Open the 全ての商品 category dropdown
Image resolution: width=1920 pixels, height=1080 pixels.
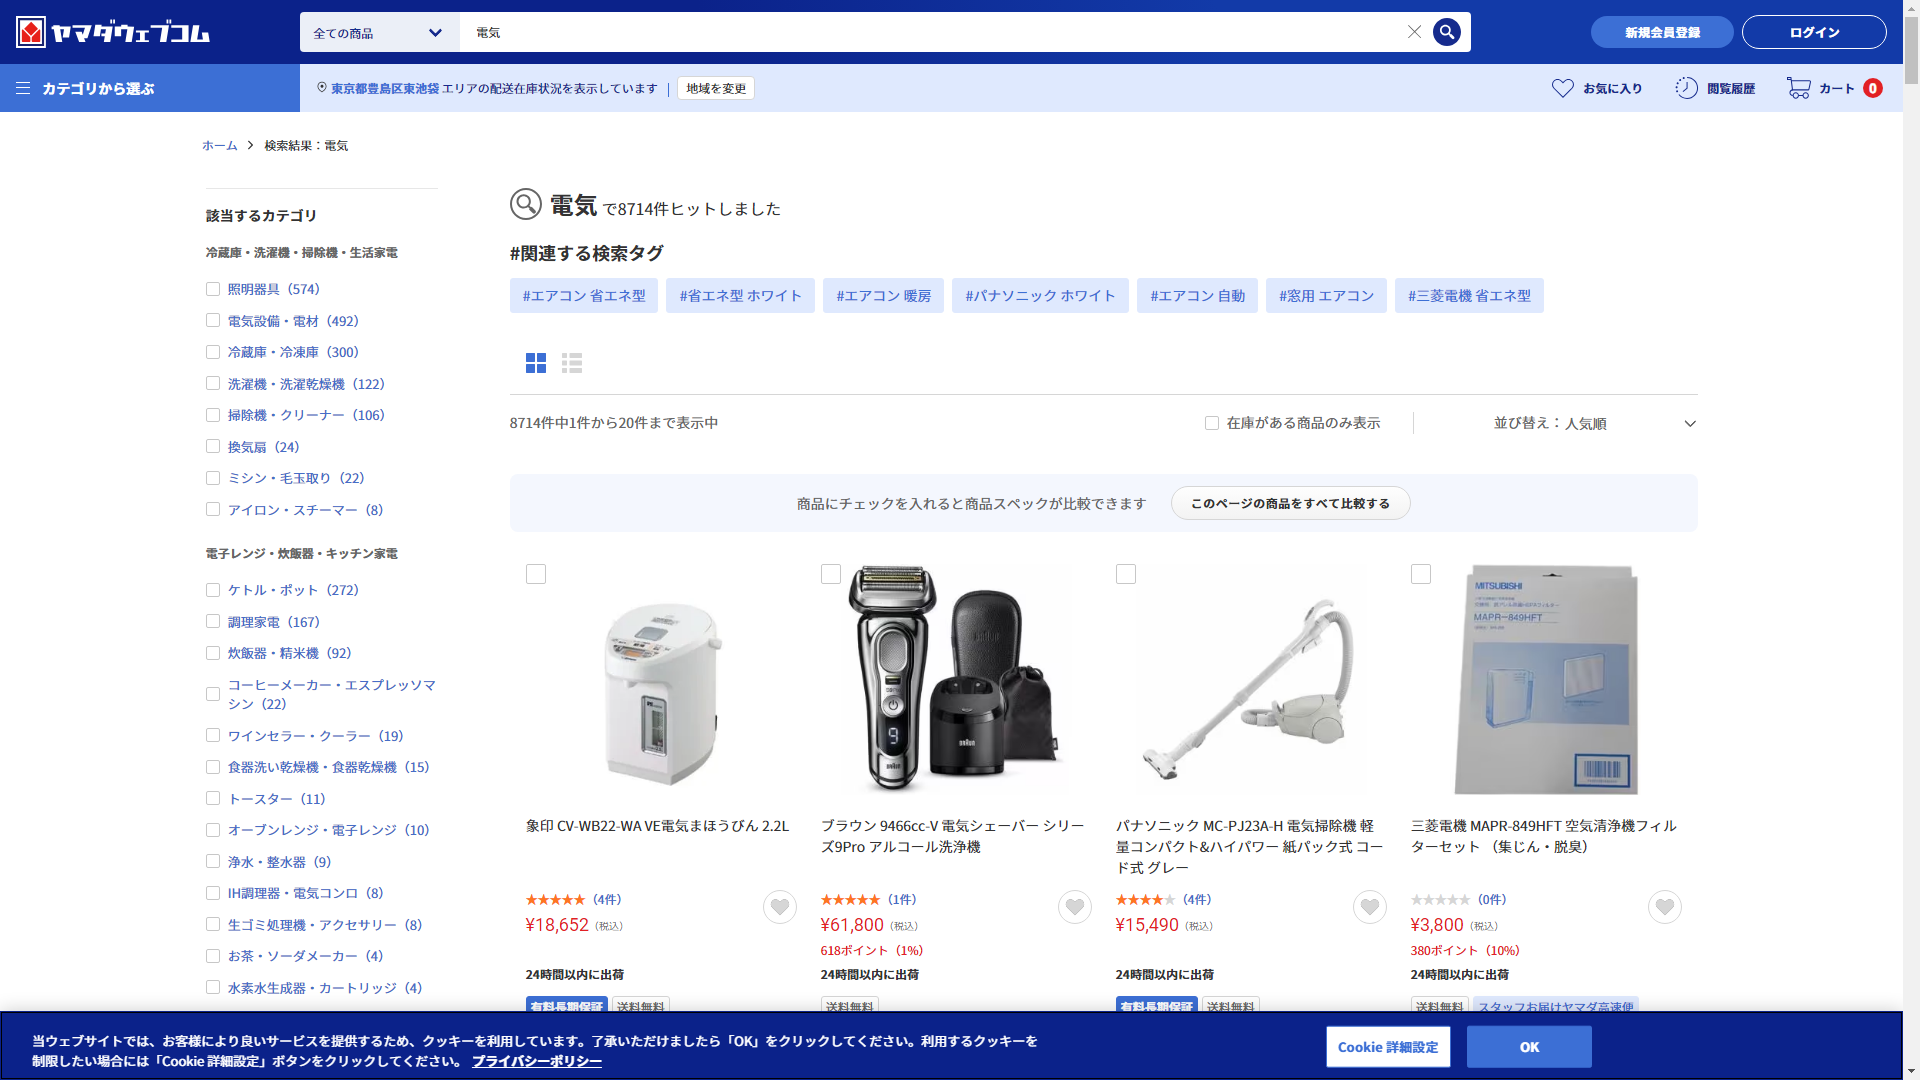click(379, 33)
